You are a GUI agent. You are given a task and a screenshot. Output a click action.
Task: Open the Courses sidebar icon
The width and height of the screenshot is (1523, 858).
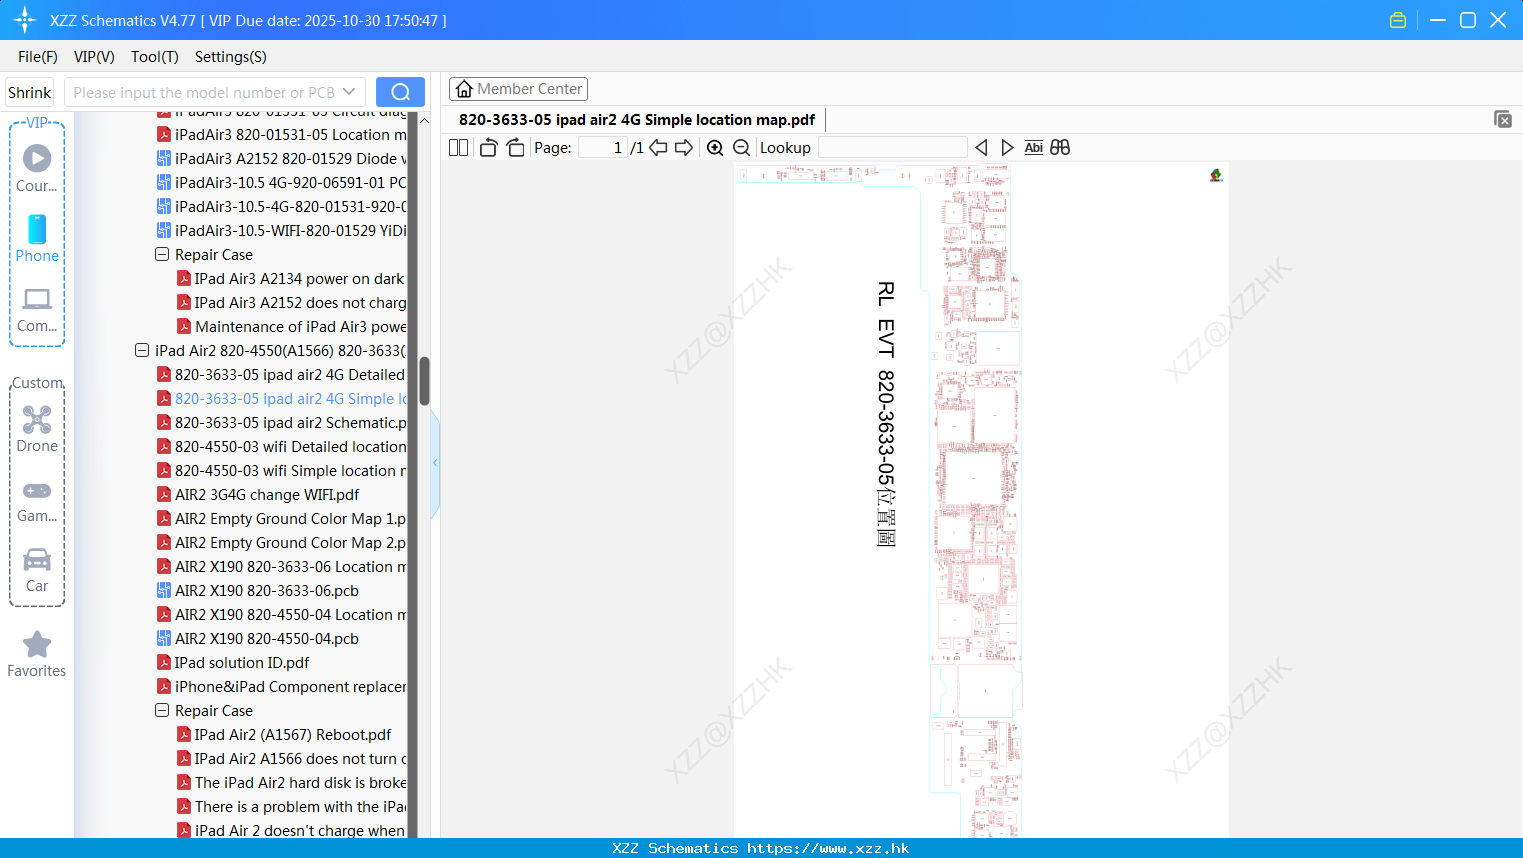coord(37,167)
